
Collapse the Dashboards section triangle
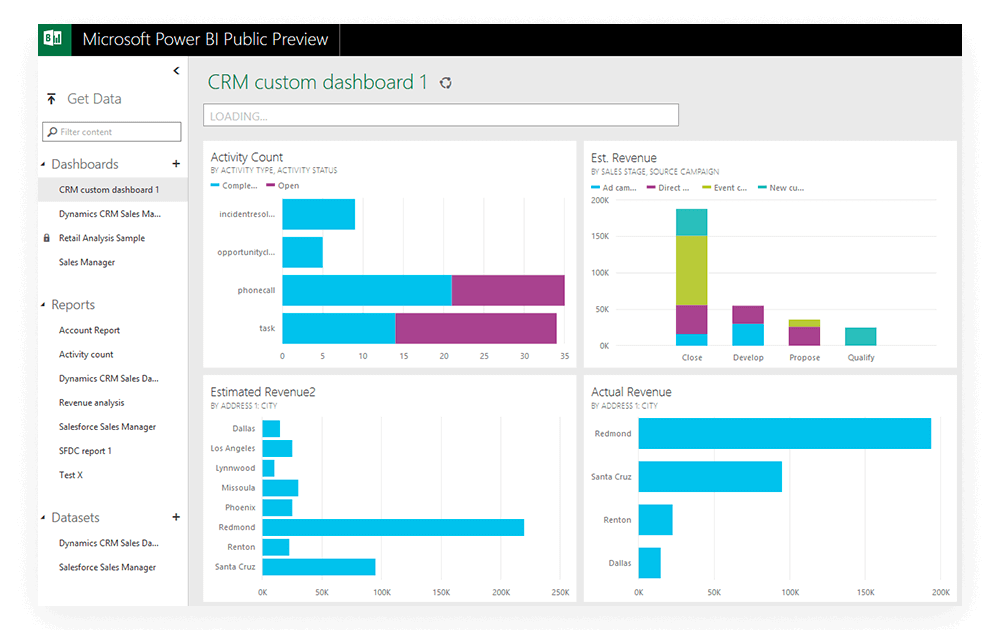(x=43, y=165)
